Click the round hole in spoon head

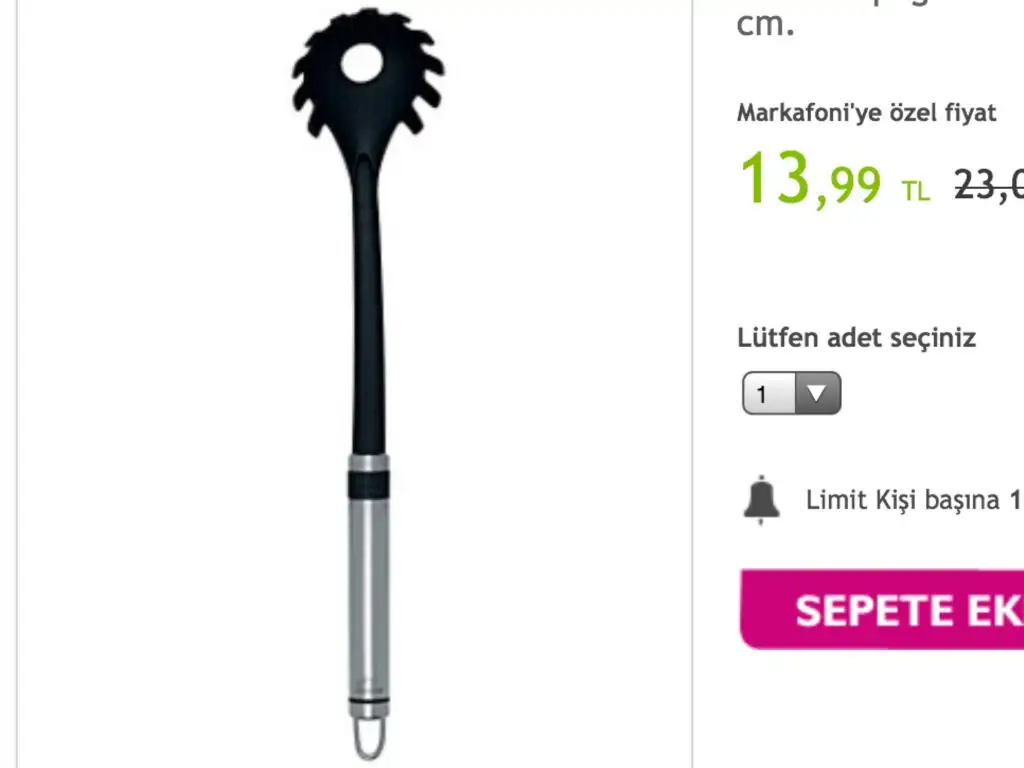click(362, 63)
